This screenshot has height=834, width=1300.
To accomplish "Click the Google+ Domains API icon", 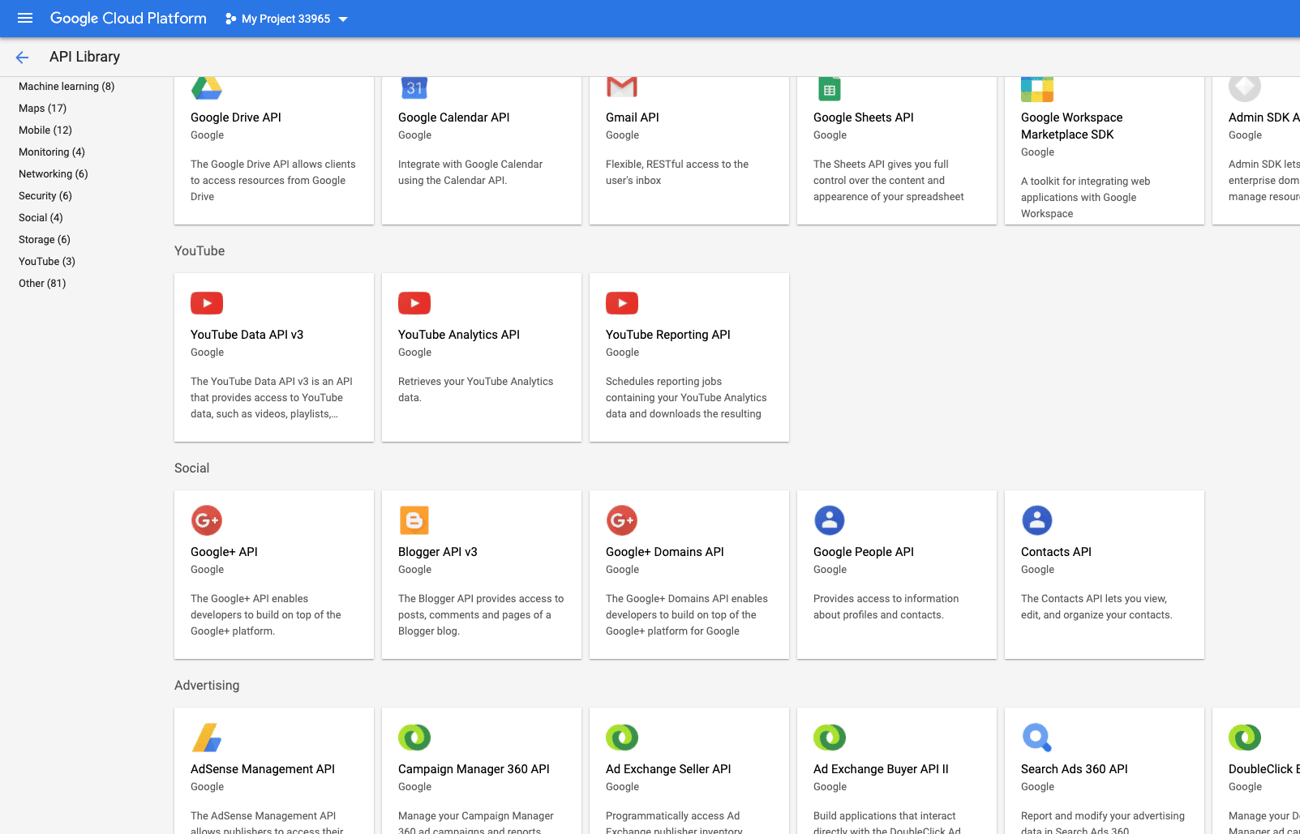I will click(x=622, y=520).
